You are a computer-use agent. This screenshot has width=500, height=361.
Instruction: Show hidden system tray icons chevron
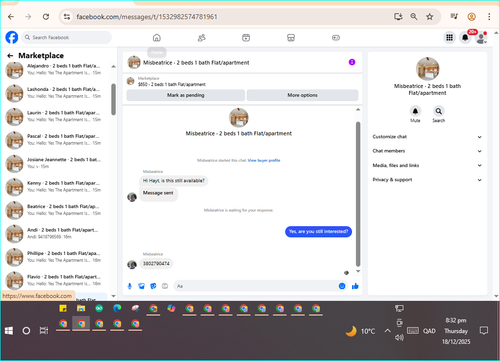pyautogui.click(x=387, y=331)
